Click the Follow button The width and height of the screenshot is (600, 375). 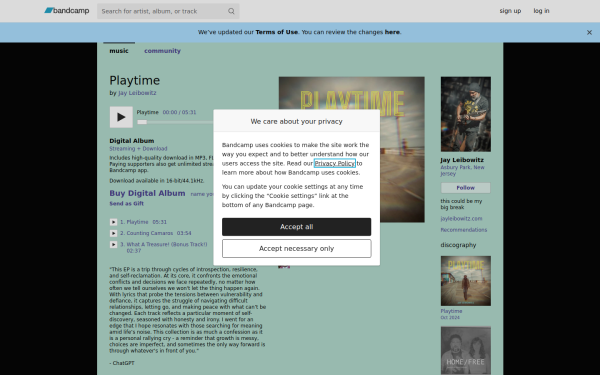466,188
